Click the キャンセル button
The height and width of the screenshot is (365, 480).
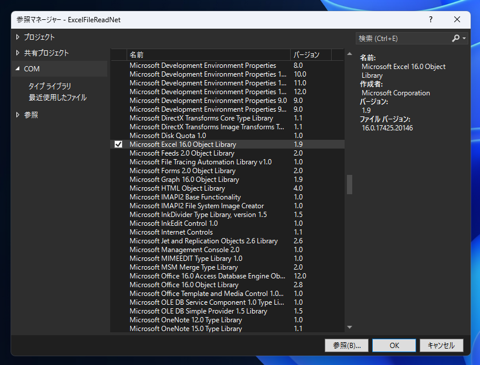pos(441,345)
